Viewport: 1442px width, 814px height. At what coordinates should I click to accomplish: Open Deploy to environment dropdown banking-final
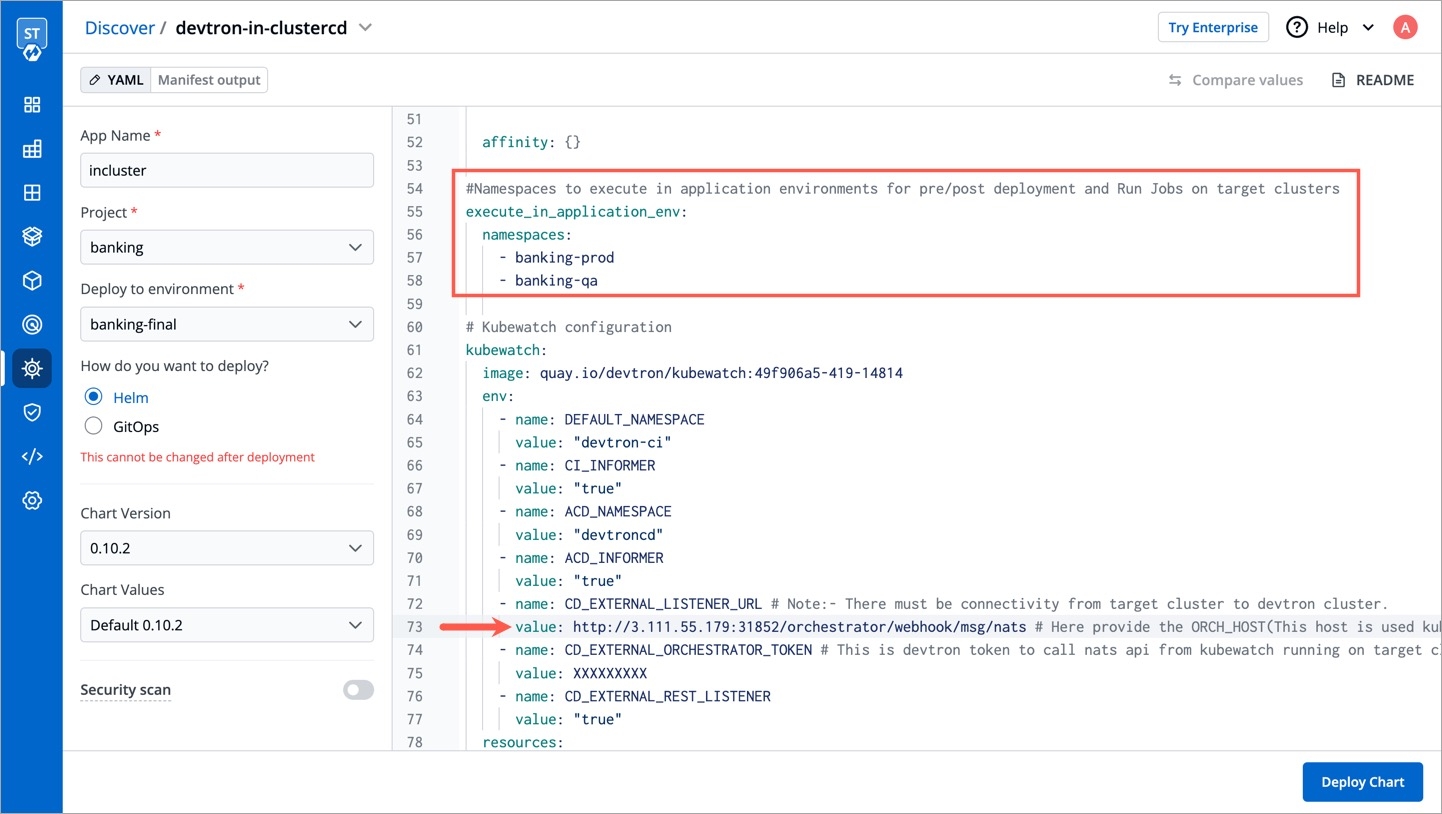227,324
